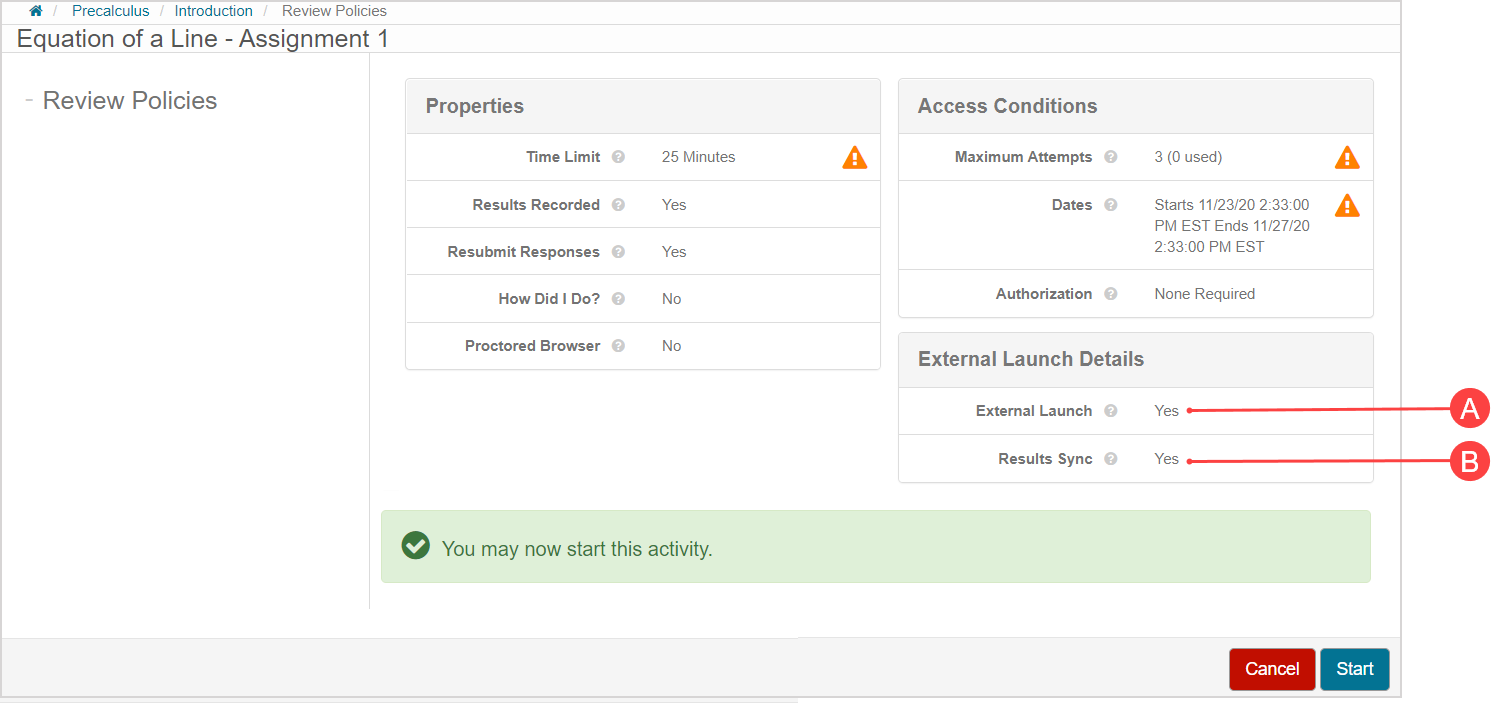
Task: Open the Results Sync help icon
Action: point(1110,459)
